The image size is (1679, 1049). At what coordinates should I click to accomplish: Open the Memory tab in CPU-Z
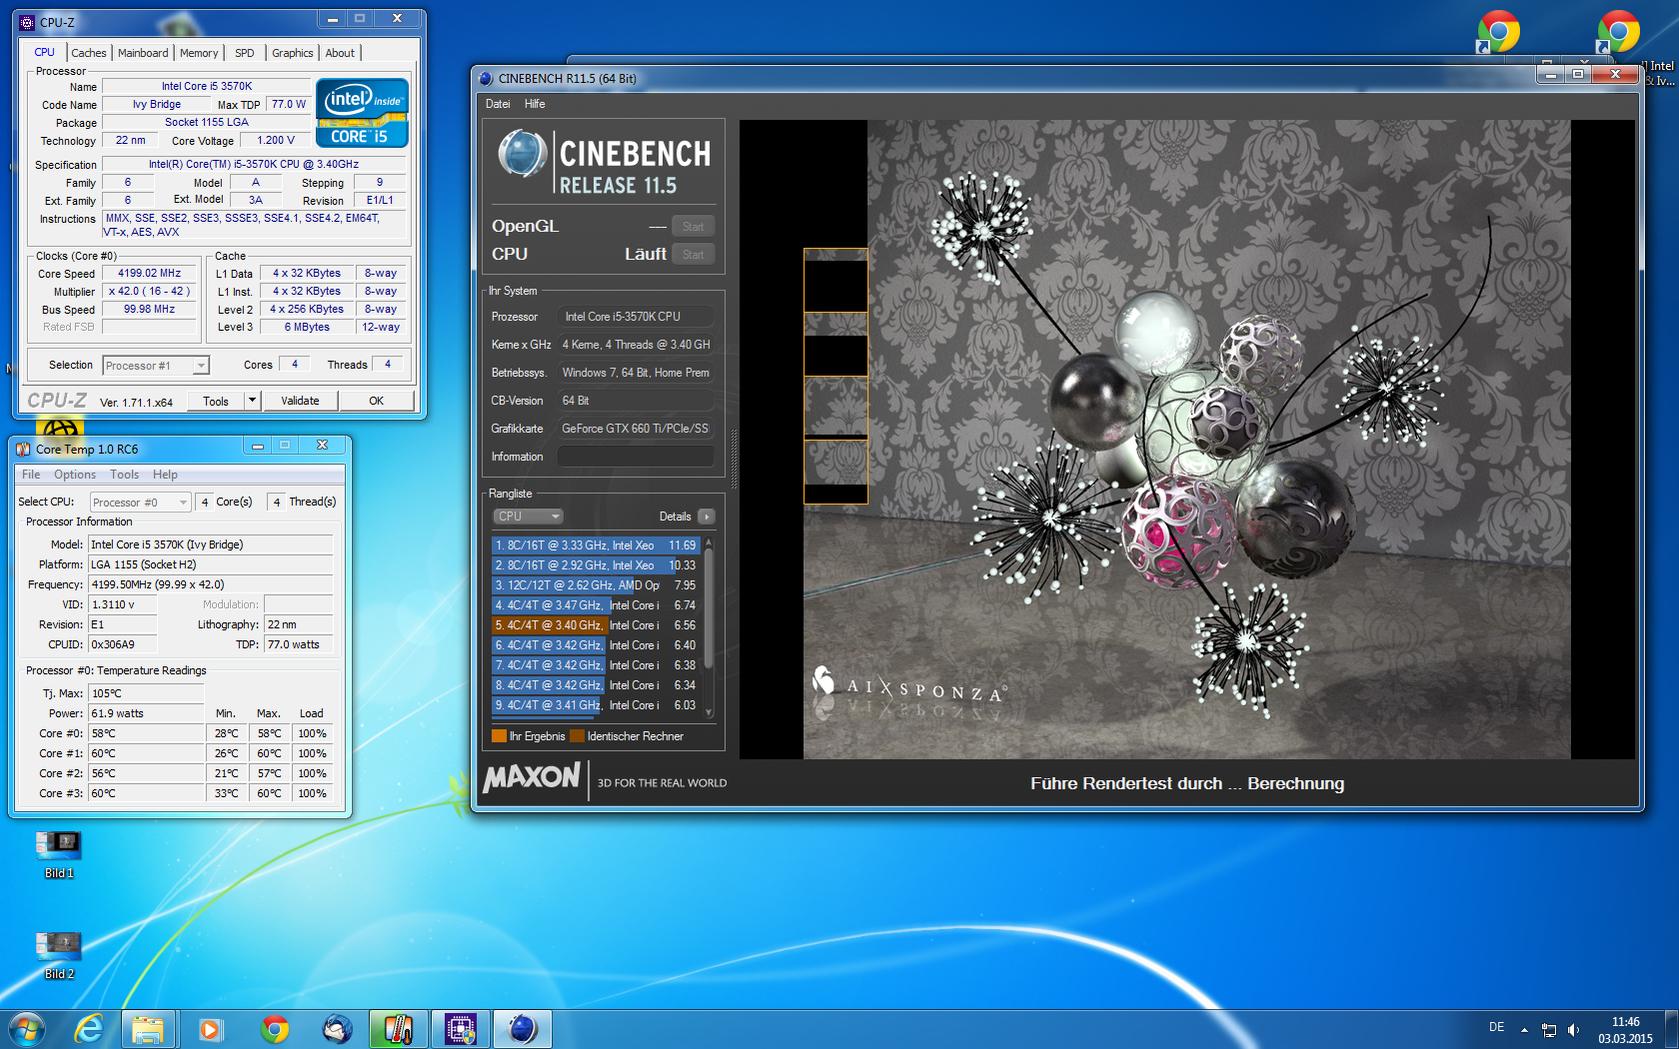199,53
